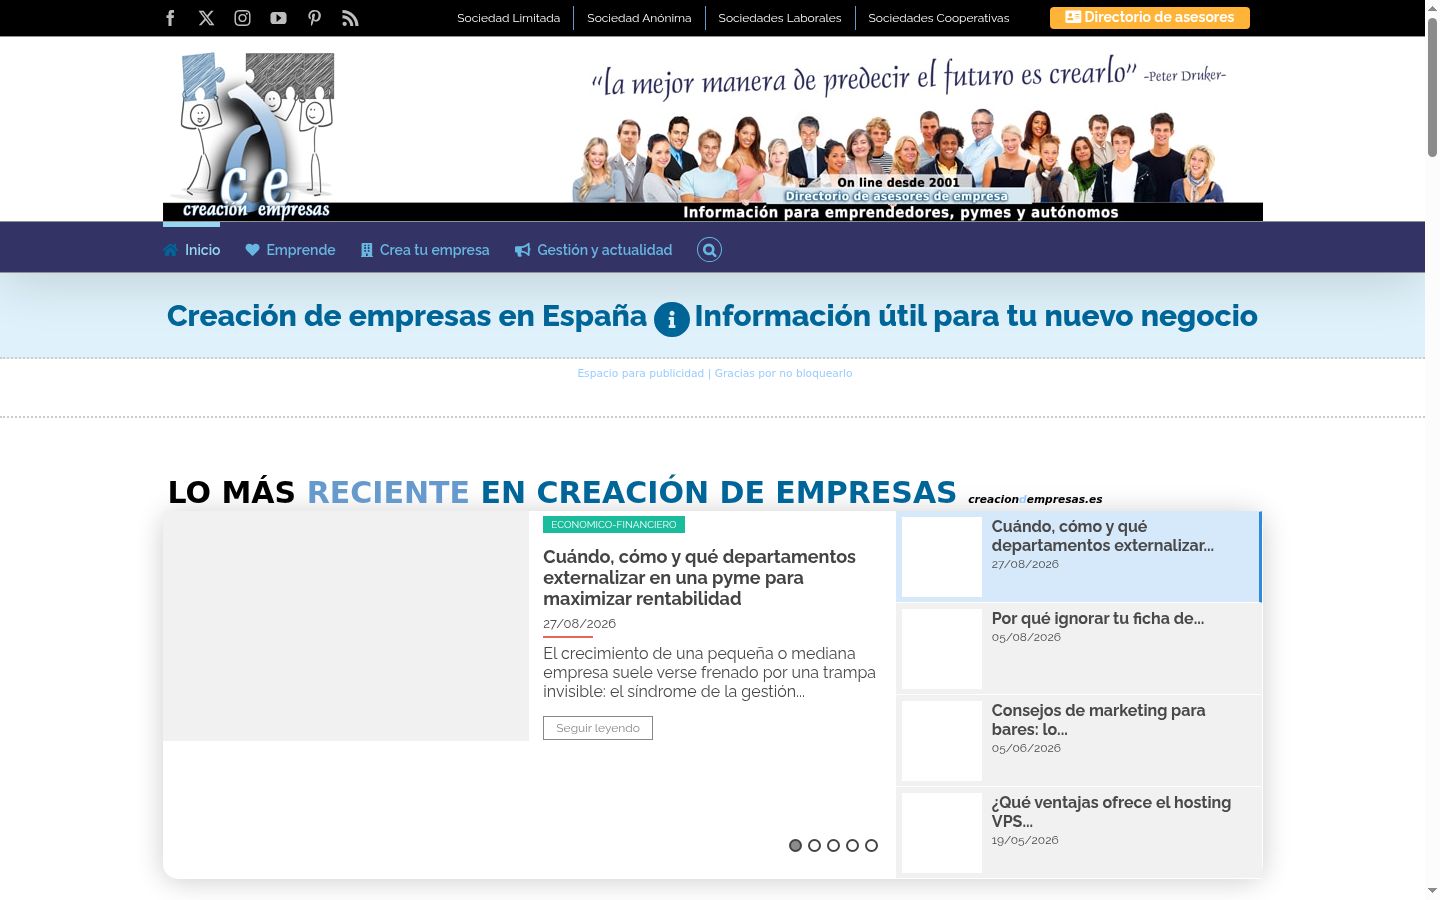Open Sociedades Cooperativas link
The image size is (1440, 900).
tap(939, 18)
